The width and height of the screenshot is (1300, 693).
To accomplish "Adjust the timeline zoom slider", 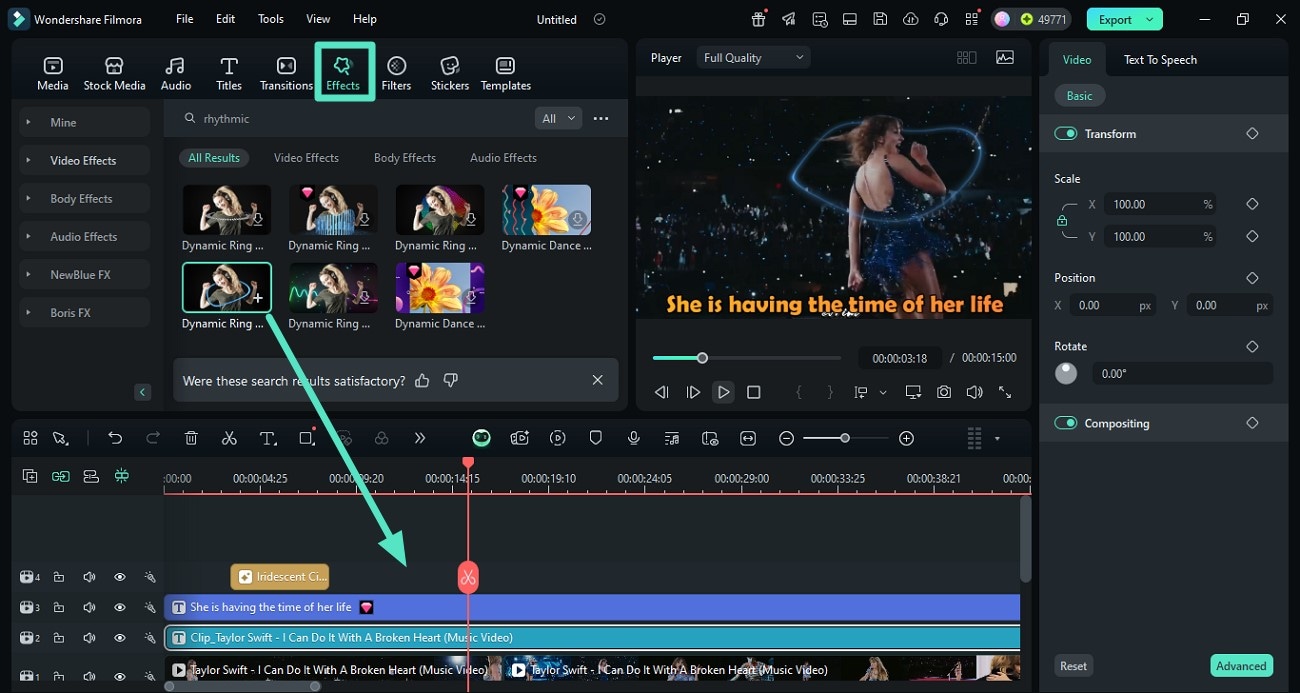I will [845, 438].
